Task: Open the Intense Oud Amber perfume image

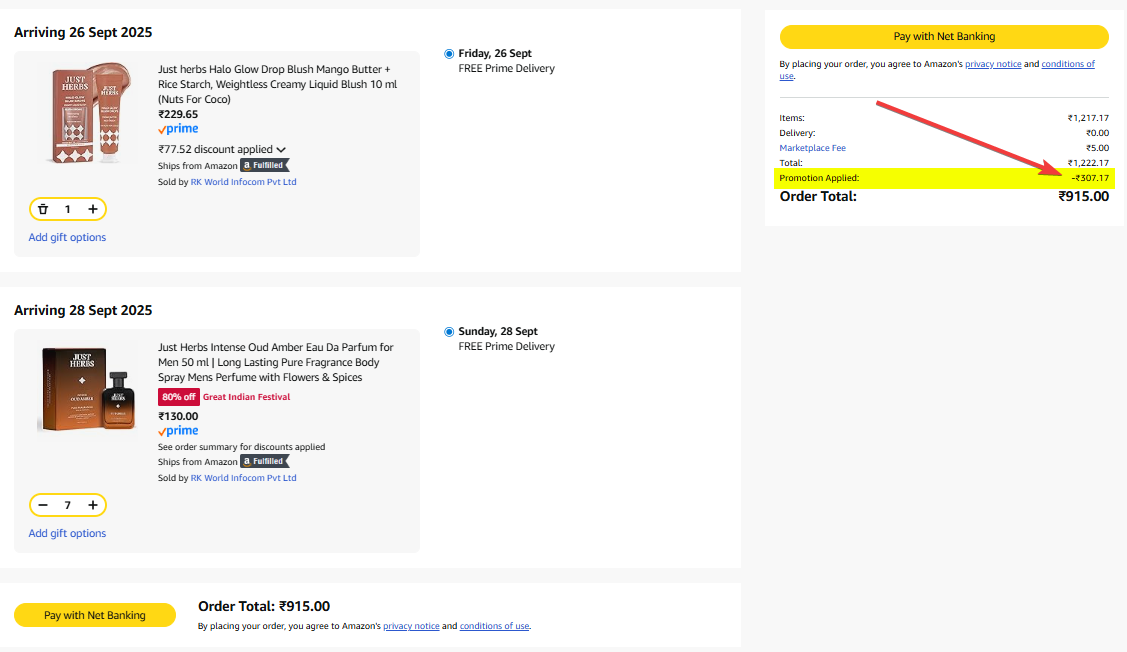Action: [88, 389]
